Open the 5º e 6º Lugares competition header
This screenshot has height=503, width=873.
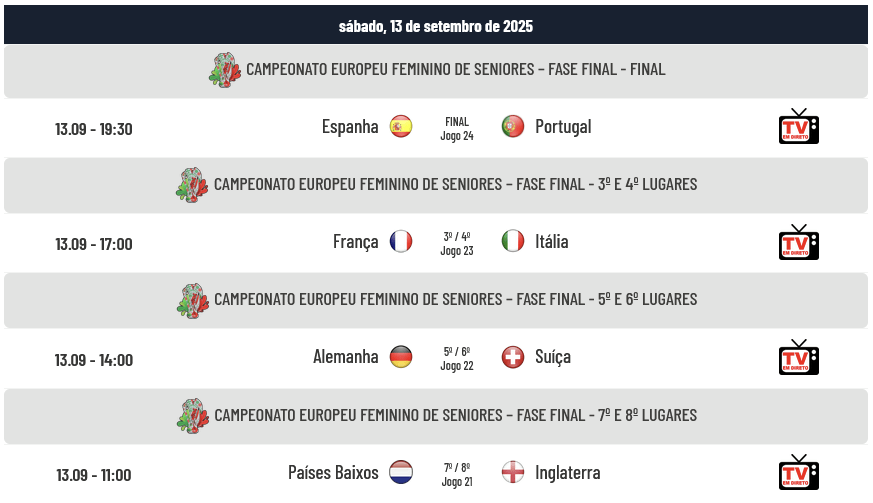436,301
